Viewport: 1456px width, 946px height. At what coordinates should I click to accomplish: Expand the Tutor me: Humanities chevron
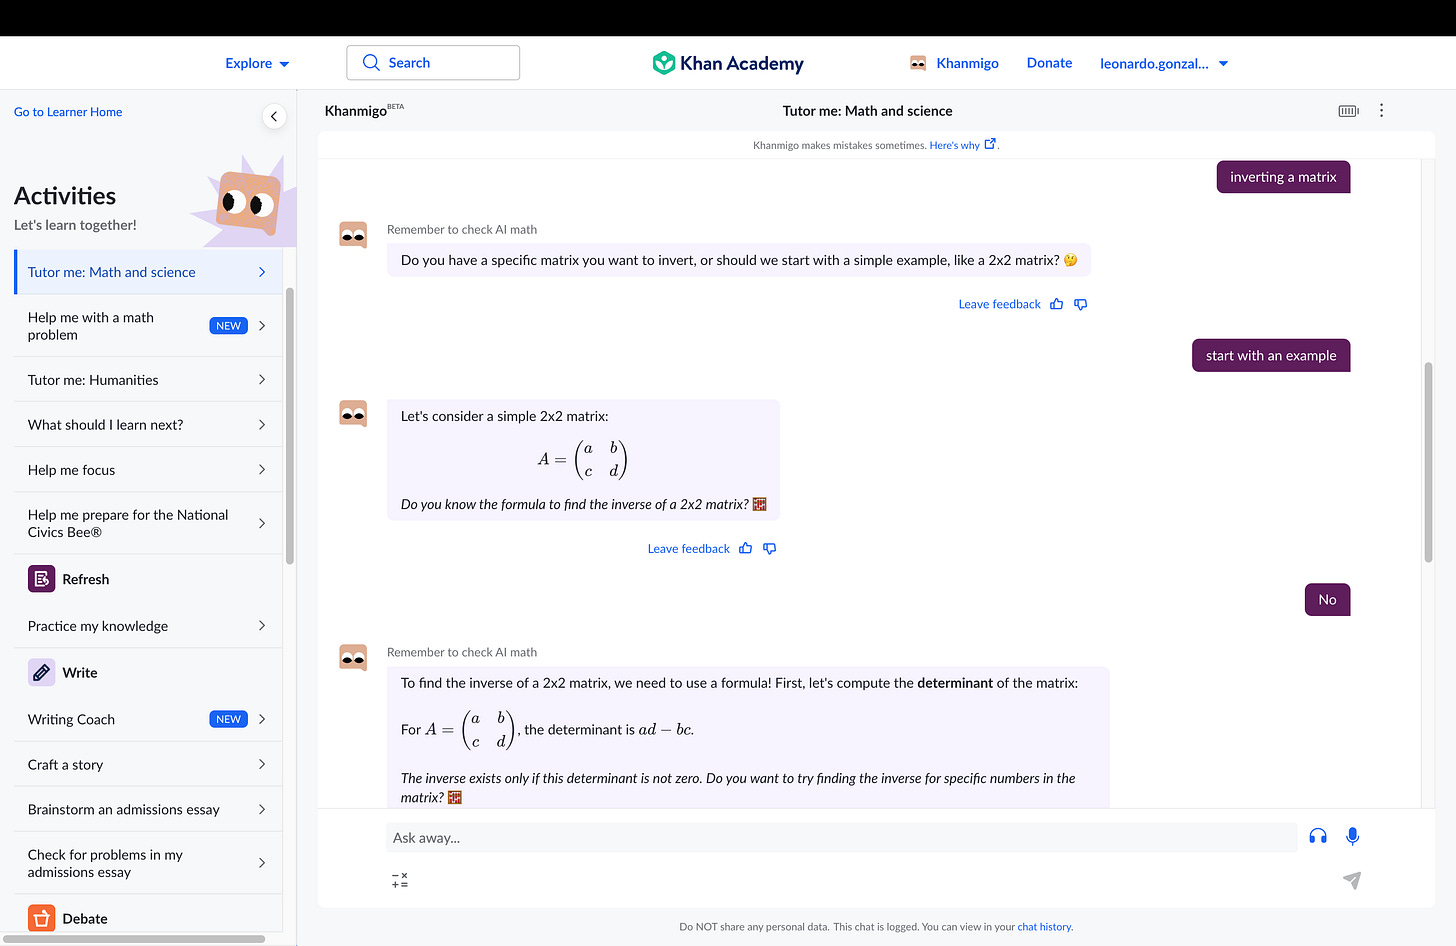pyautogui.click(x=262, y=380)
